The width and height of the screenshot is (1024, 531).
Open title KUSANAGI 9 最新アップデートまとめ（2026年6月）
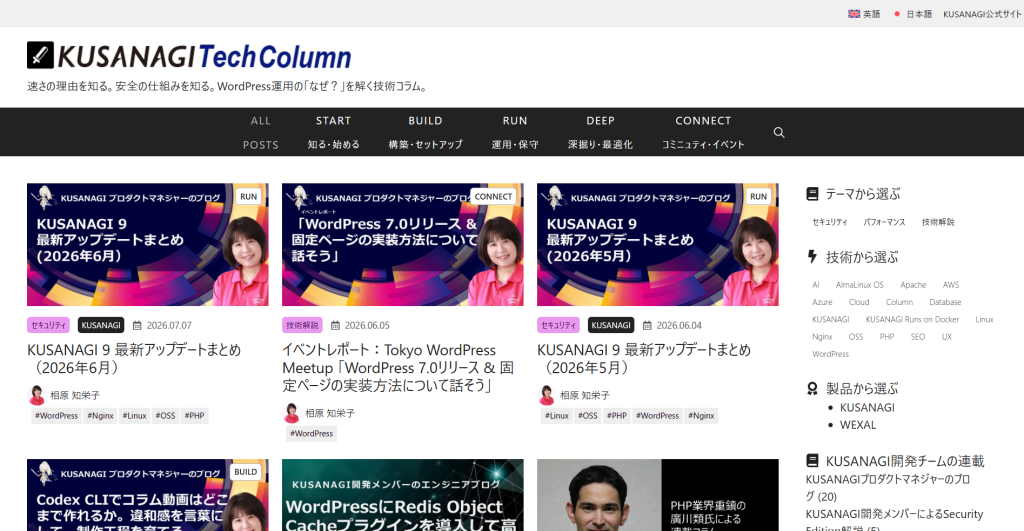pyautogui.click(x=134, y=359)
